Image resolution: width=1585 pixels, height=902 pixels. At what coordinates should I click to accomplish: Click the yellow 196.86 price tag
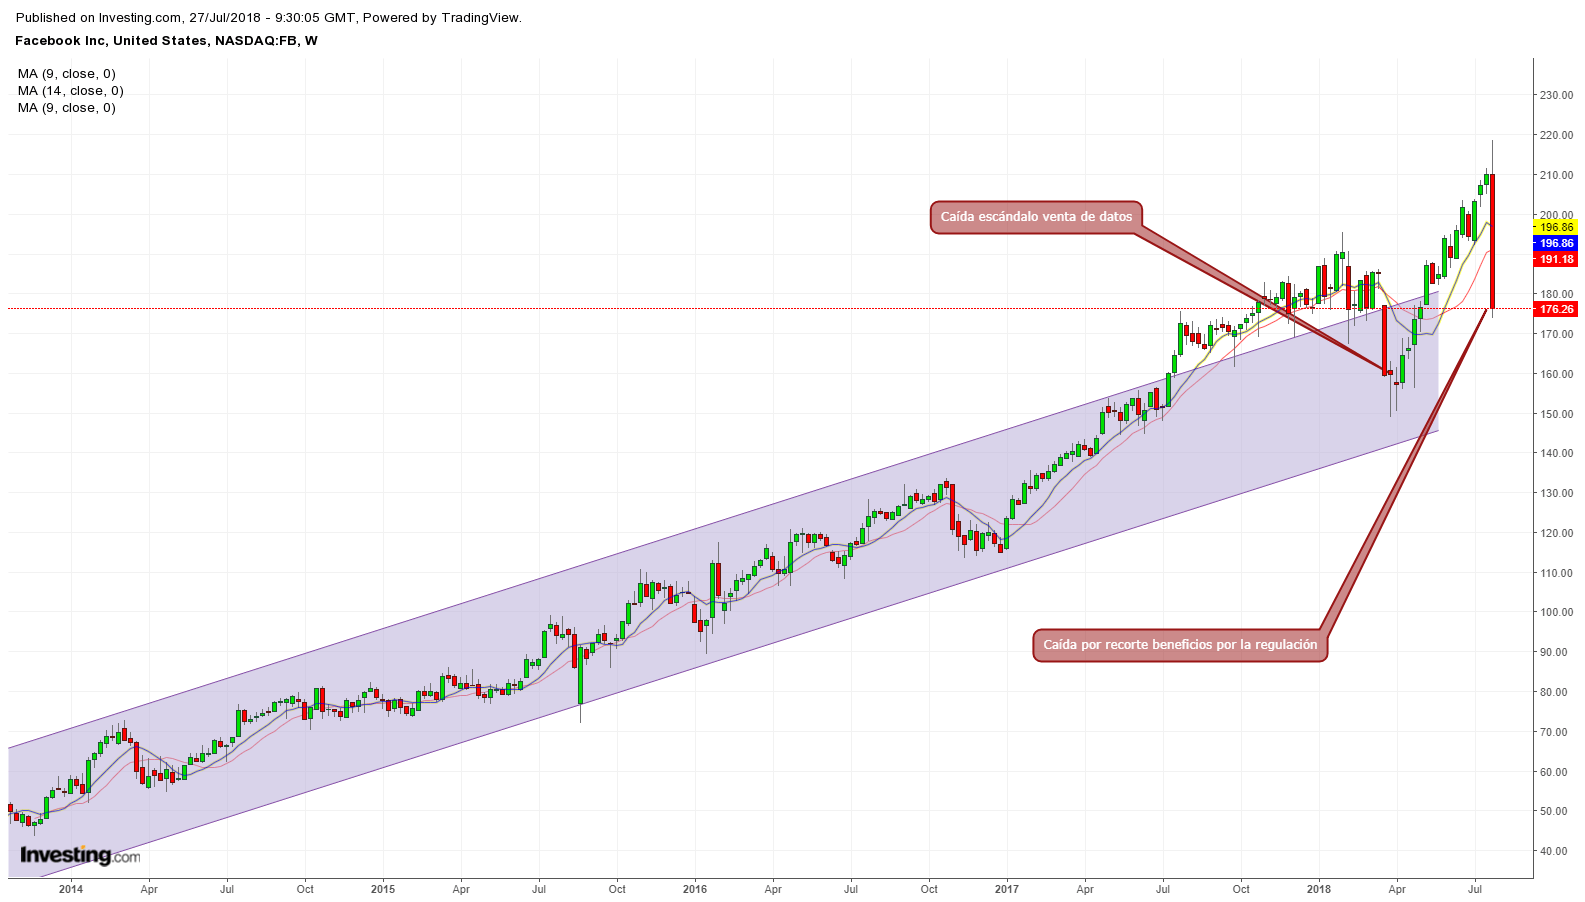(1556, 228)
